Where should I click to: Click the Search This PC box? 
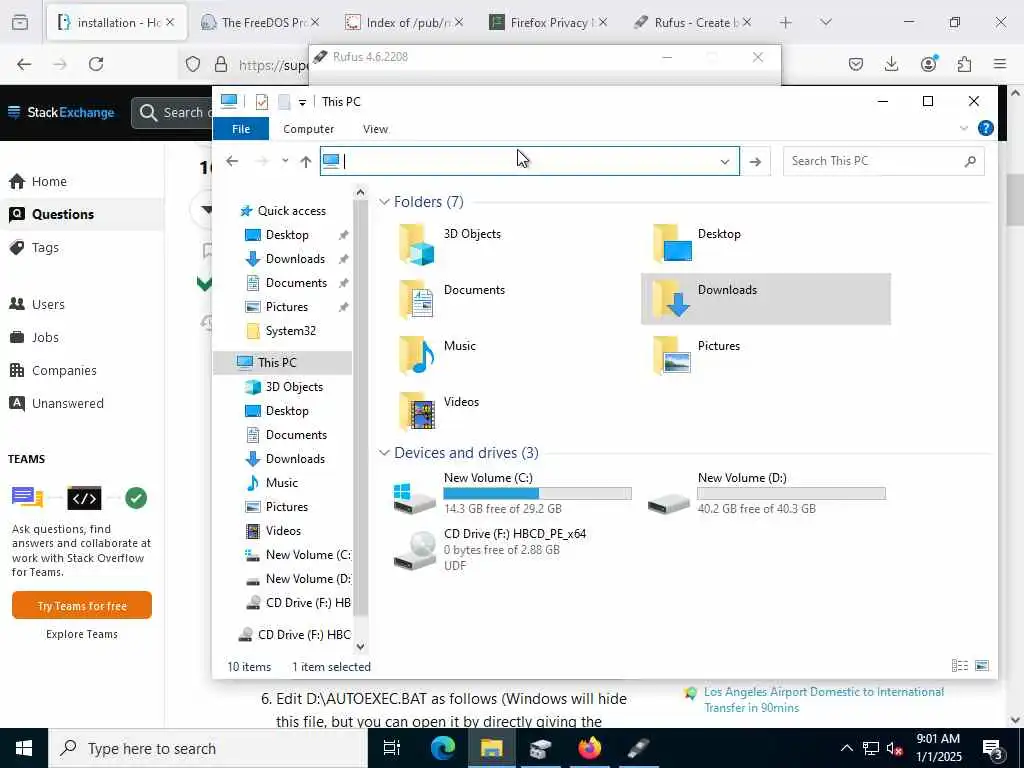(x=883, y=161)
